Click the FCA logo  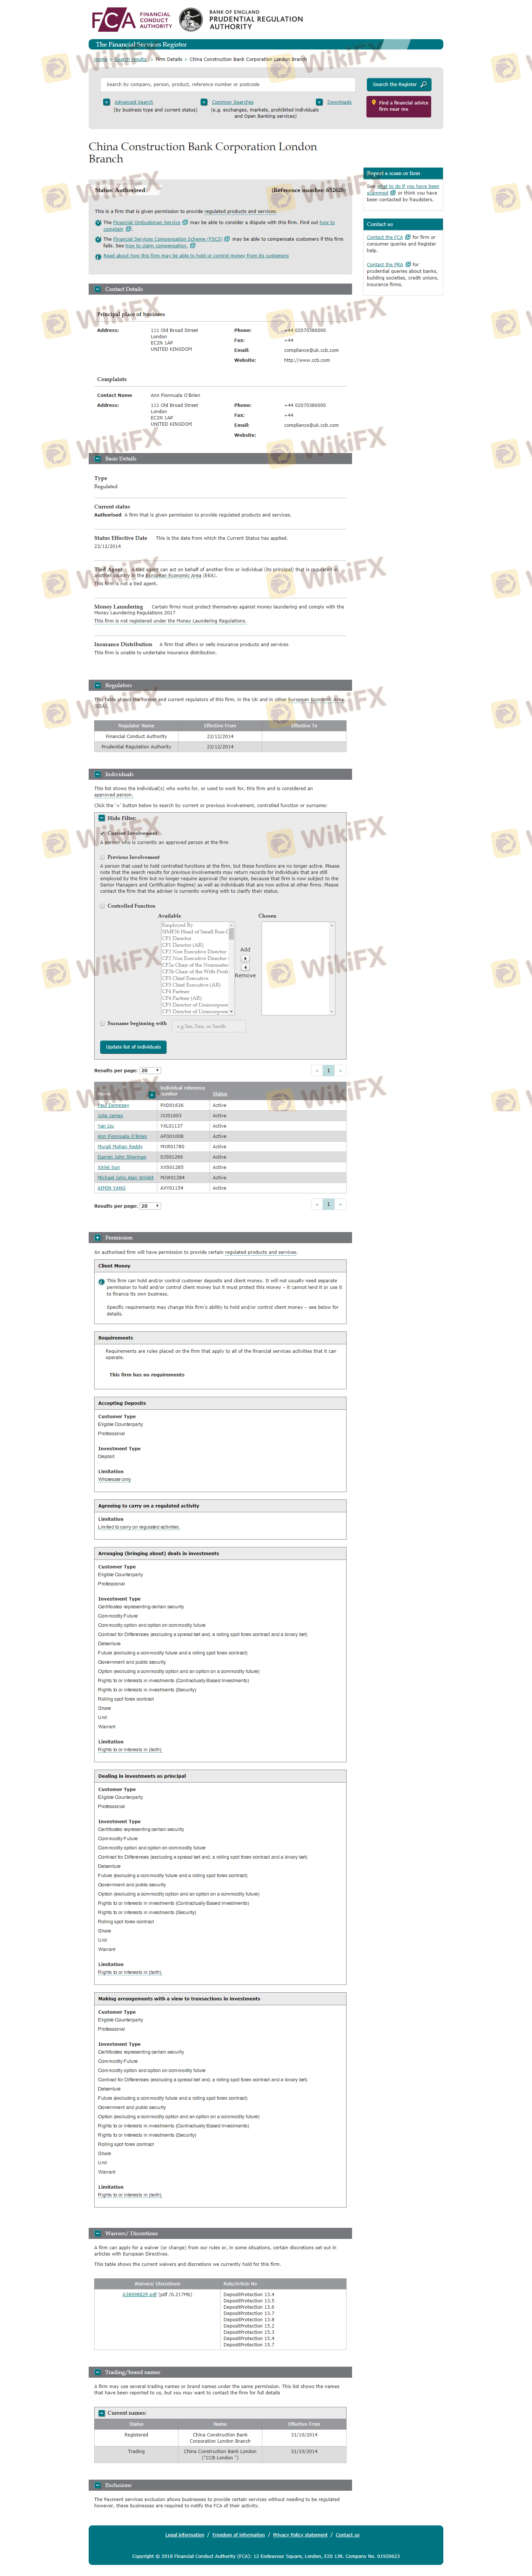pos(131,20)
